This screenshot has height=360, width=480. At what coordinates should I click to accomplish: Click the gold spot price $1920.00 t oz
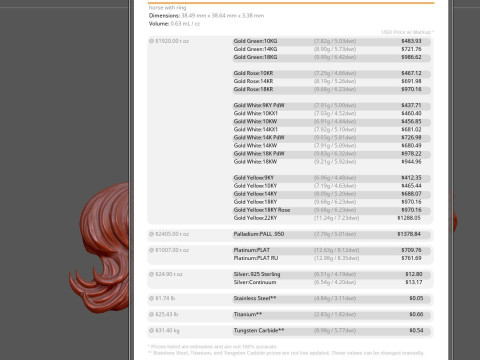169,41
